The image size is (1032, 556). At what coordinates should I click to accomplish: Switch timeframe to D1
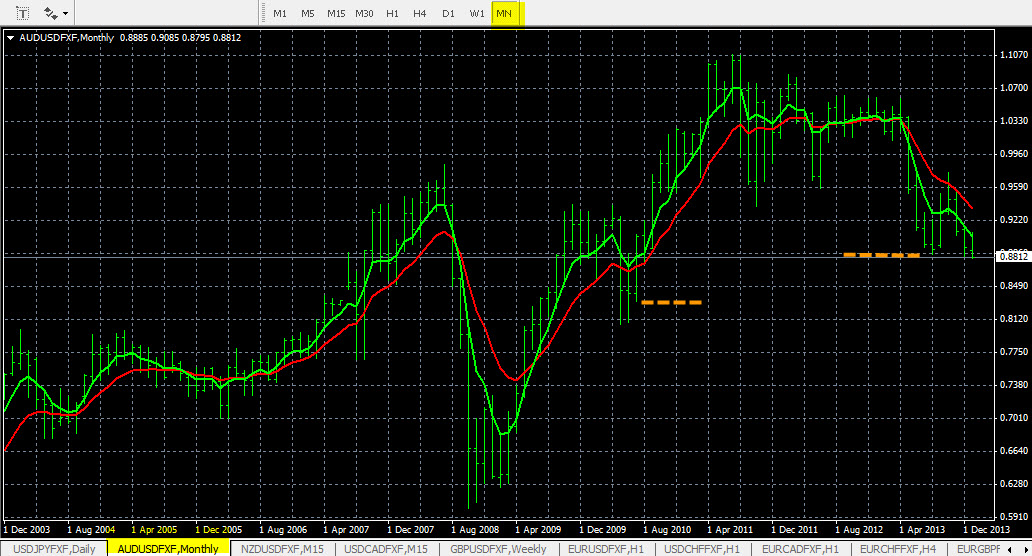tap(448, 13)
